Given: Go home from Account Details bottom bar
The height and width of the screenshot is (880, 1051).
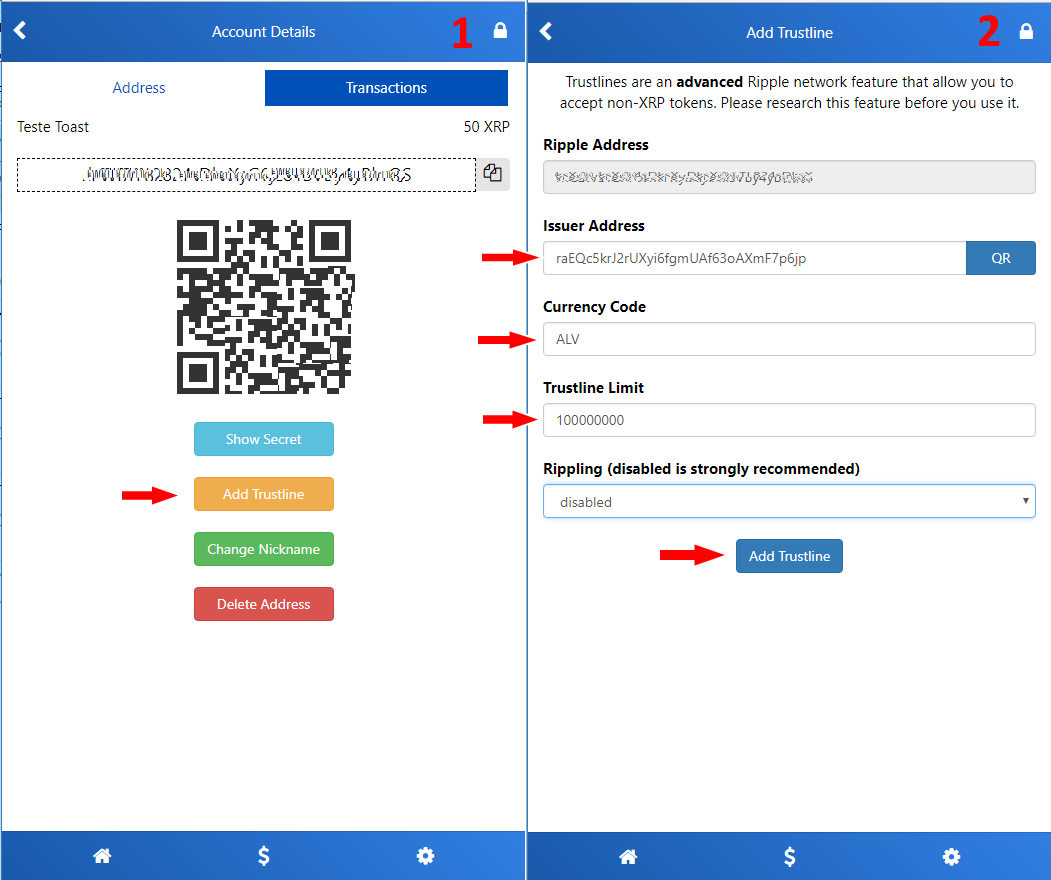Looking at the screenshot, I should click(101, 856).
